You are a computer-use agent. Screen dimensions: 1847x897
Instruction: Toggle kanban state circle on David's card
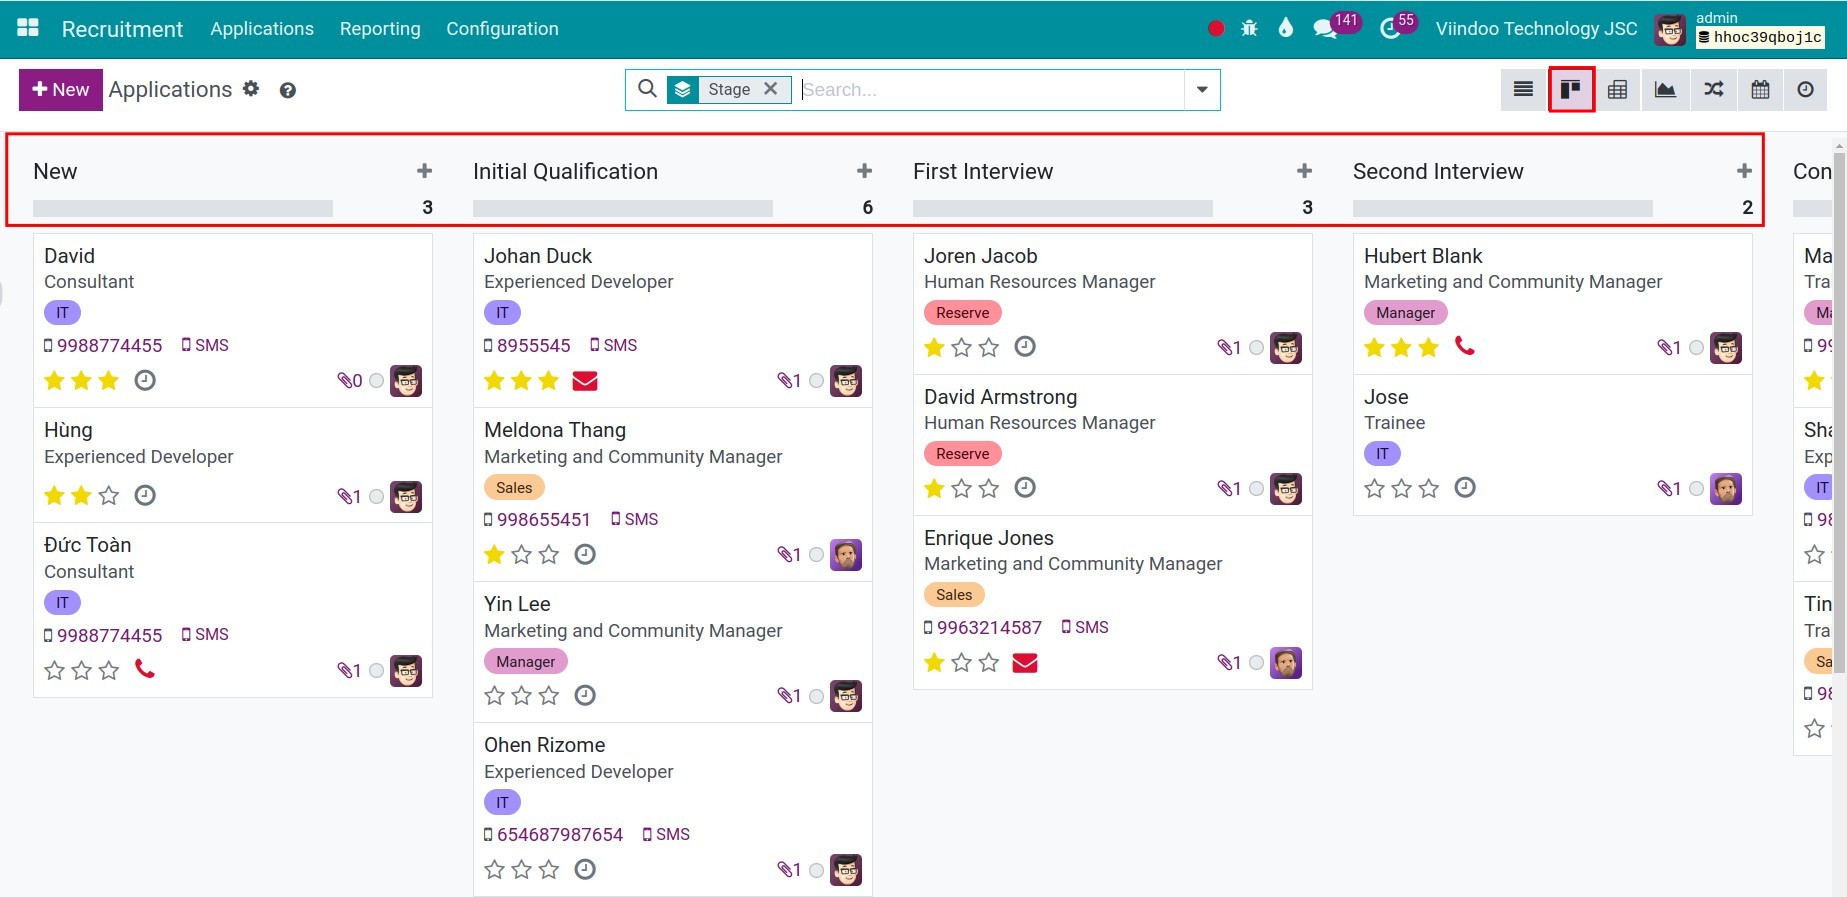pyautogui.click(x=376, y=381)
